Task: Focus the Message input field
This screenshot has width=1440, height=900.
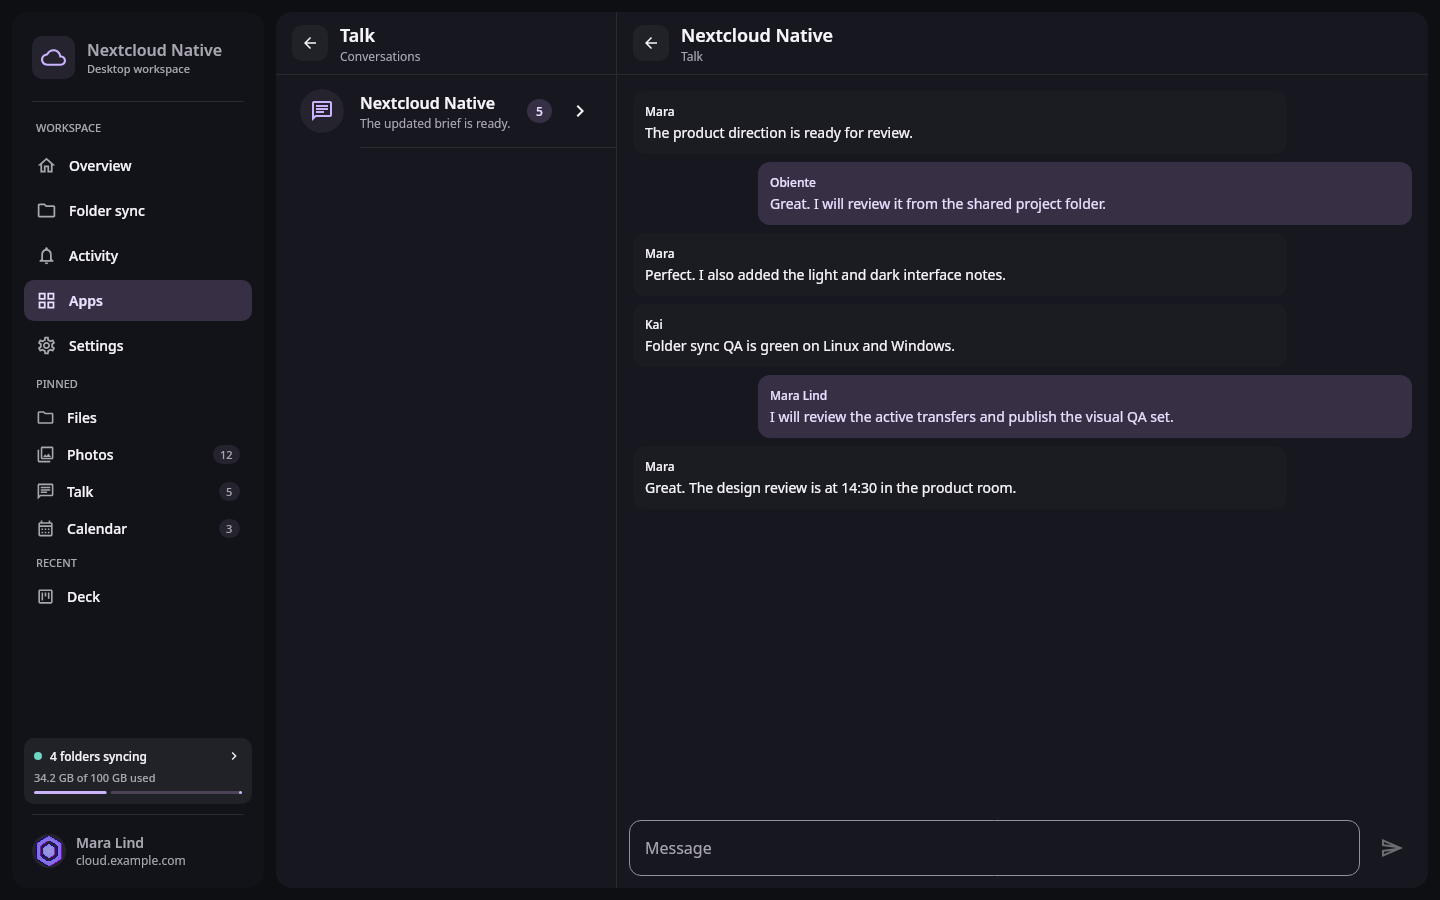Action: click(994, 848)
